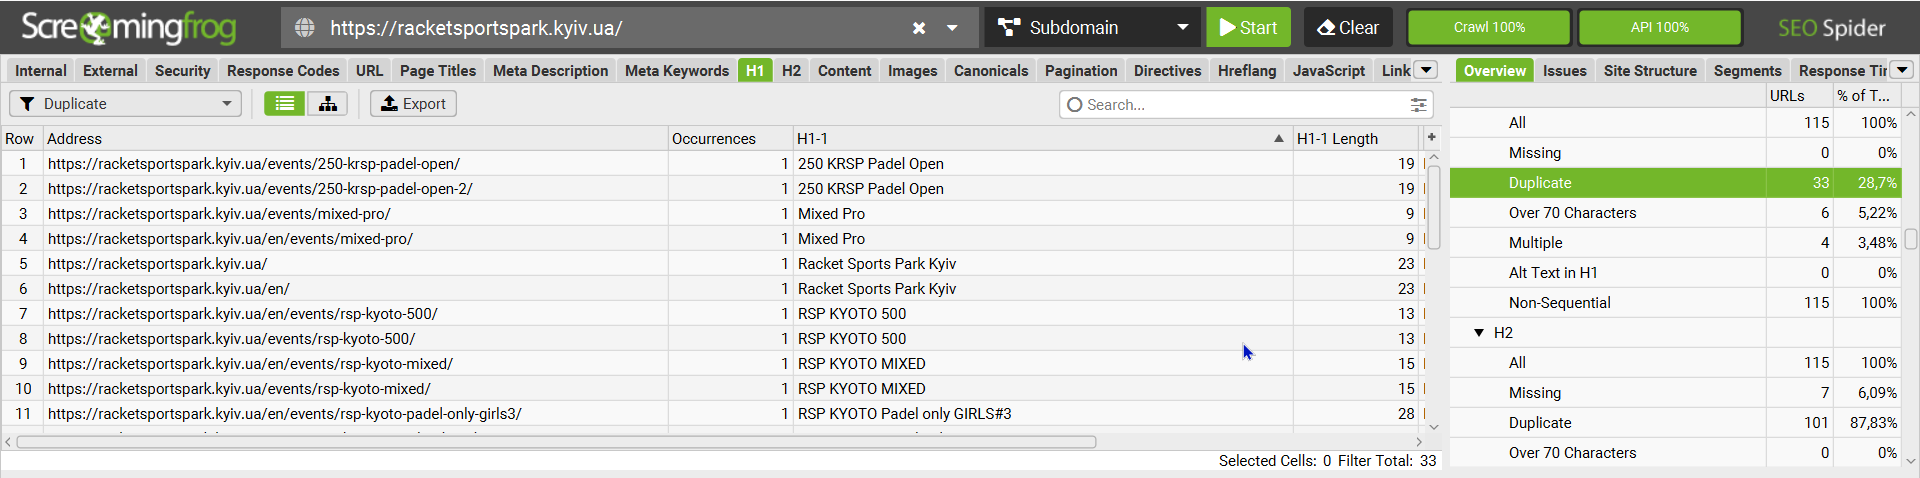Switch to Response Codes tab
1920x478 pixels.
tap(283, 70)
